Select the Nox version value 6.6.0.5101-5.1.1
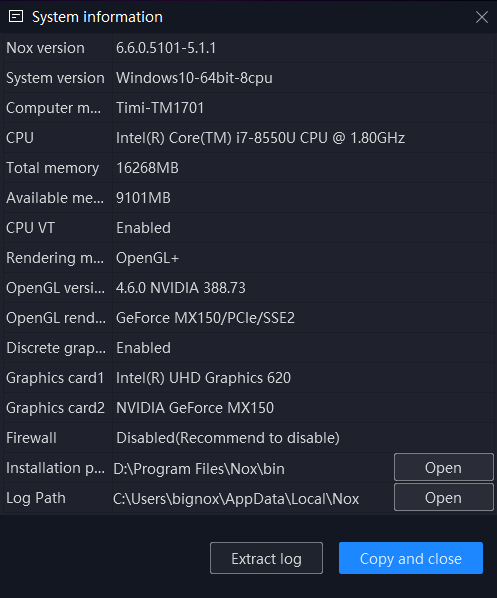Image resolution: width=497 pixels, height=598 pixels. click(166, 48)
